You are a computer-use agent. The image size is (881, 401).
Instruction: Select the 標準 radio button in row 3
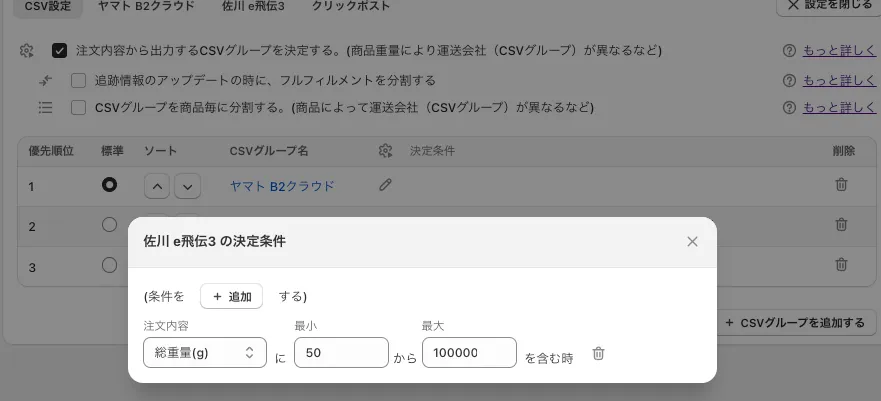pyautogui.click(x=109, y=265)
